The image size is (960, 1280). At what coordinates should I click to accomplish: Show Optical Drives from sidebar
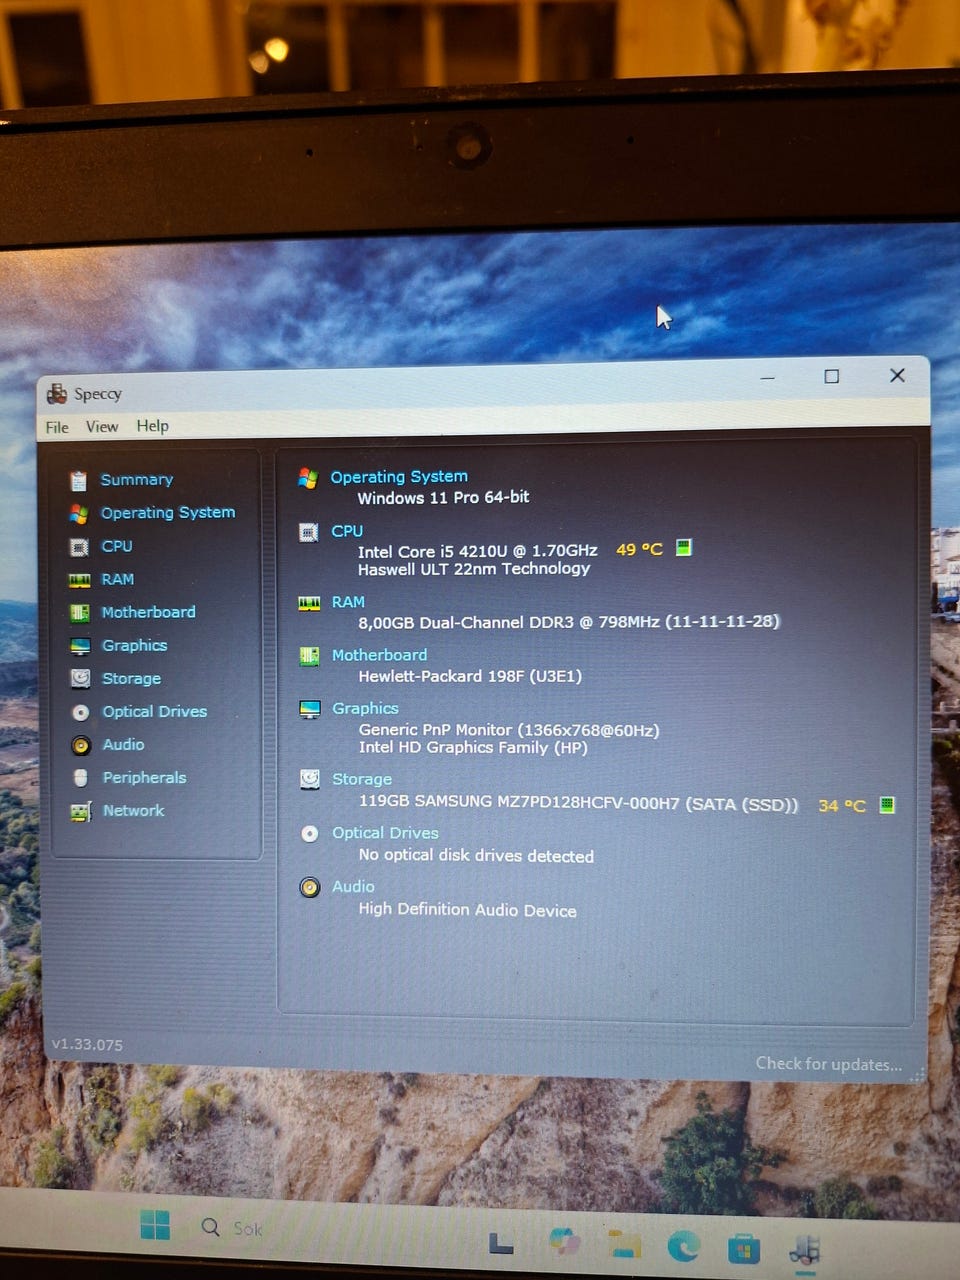click(155, 711)
